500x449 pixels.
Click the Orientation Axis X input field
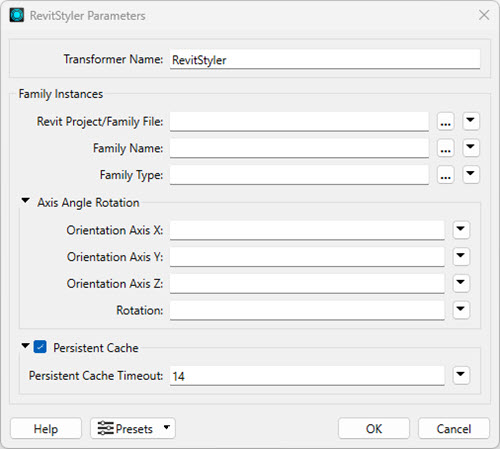pyautogui.click(x=307, y=230)
